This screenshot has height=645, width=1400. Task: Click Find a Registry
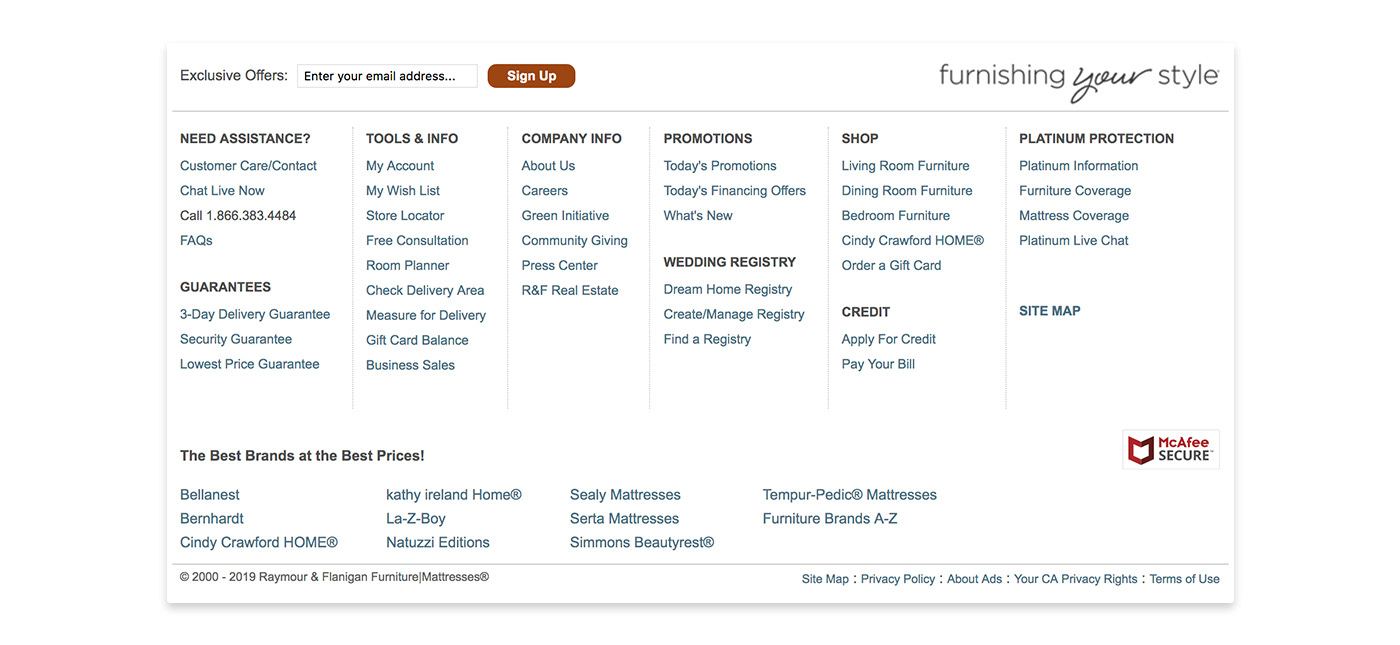[707, 340]
